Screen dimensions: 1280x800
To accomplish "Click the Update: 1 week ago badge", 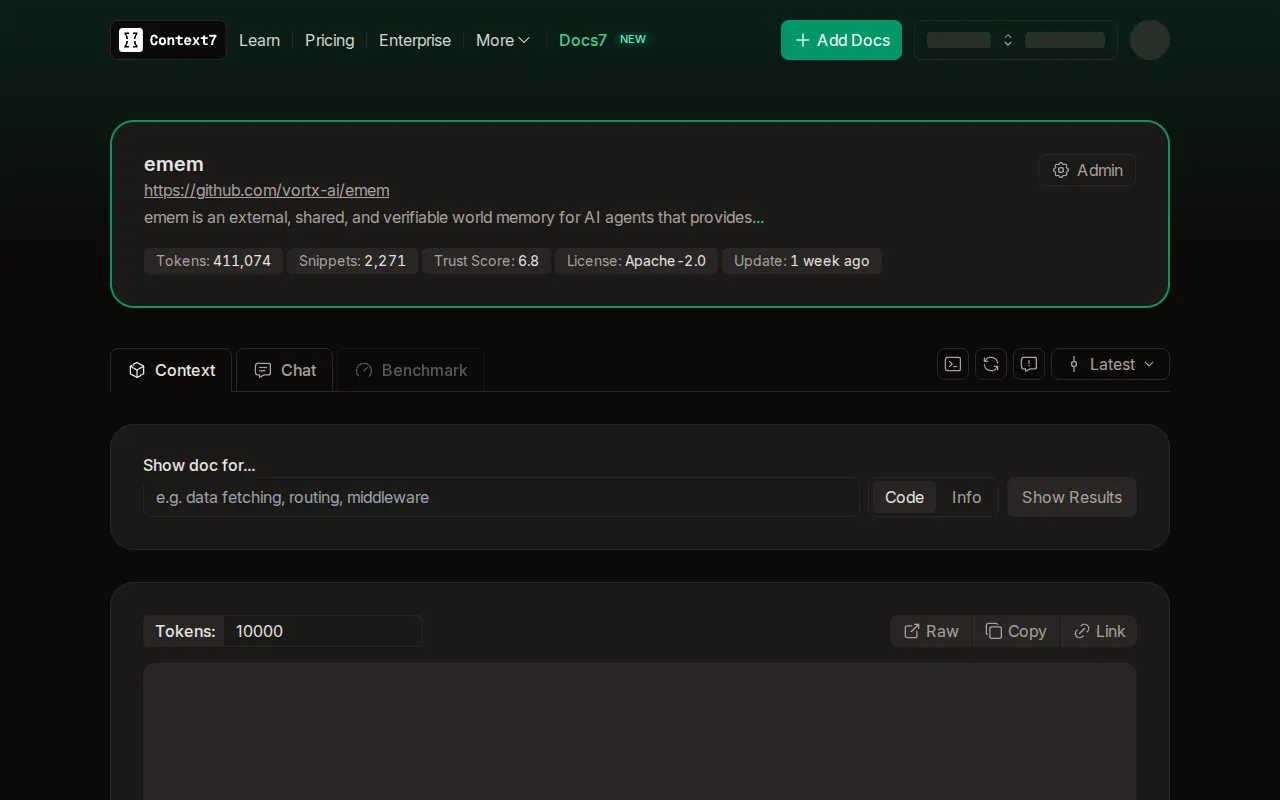I will [802, 261].
